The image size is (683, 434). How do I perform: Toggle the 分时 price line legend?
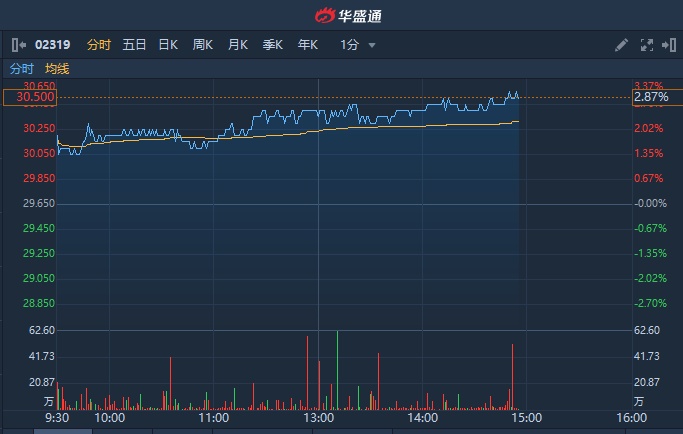point(21,68)
